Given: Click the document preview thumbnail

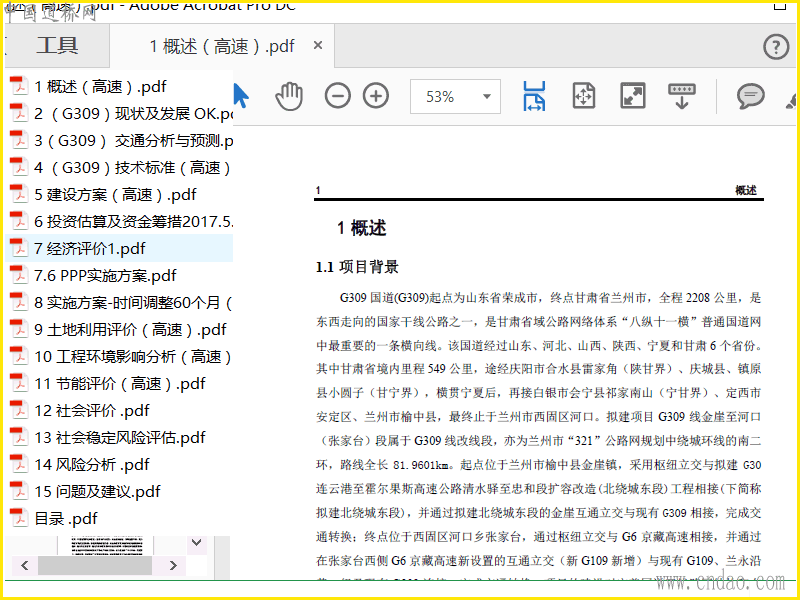Looking at the screenshot, I should [107, 545].
